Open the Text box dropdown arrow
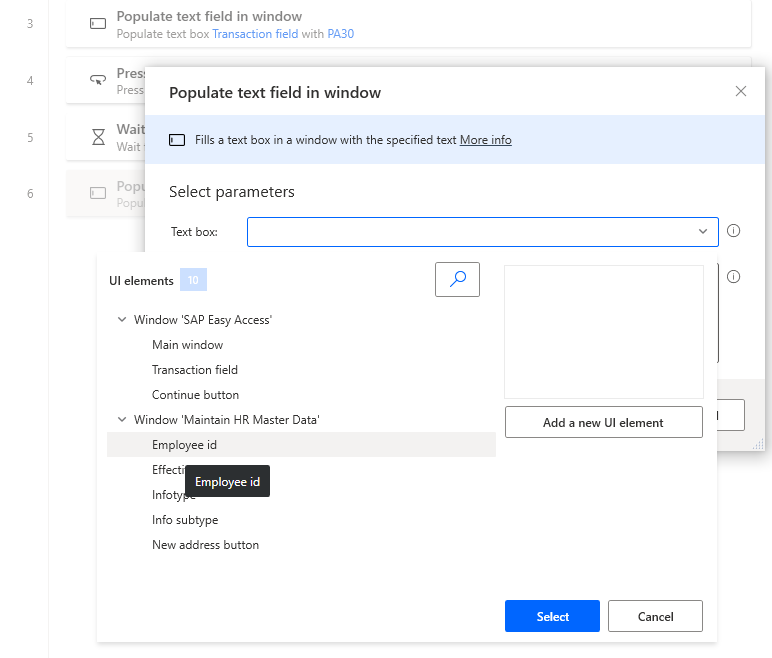Viewport: 772px width, 658px height. pyautogui.click(x=703, y=231)
